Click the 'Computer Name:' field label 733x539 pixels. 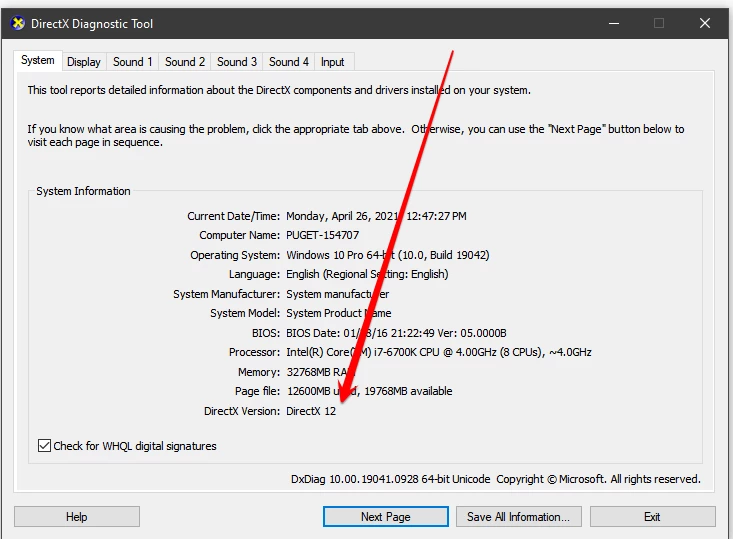239,235
